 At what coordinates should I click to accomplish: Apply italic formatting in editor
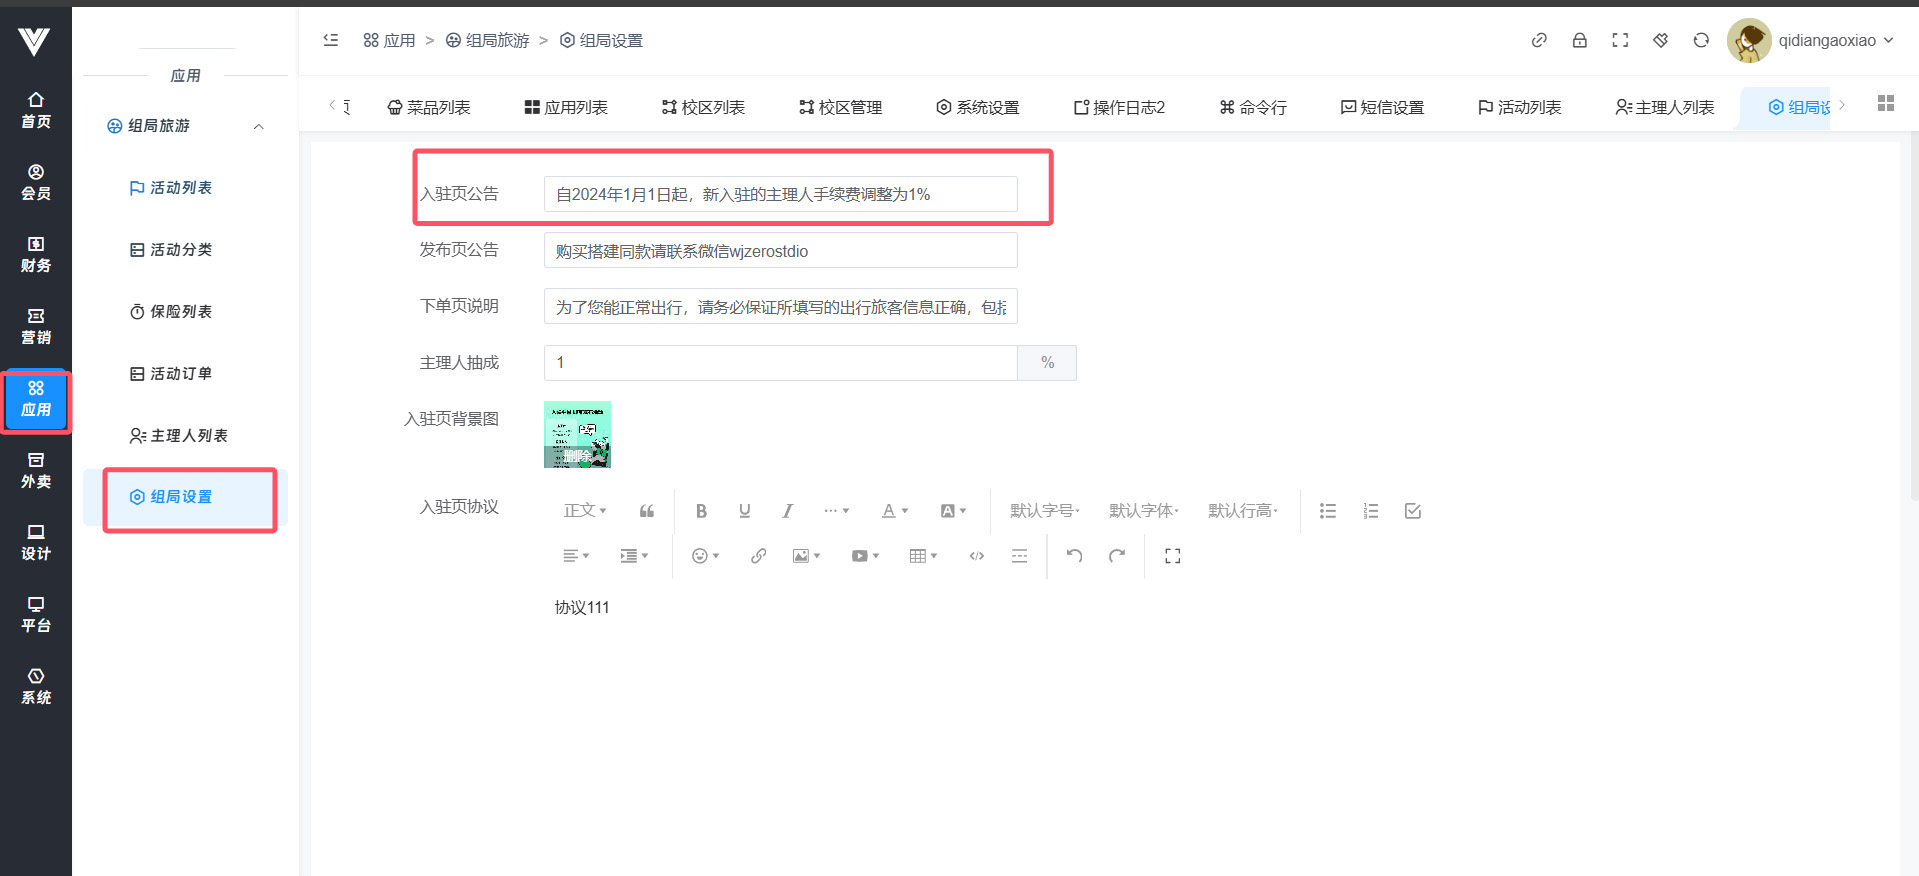tap(787, 511)
